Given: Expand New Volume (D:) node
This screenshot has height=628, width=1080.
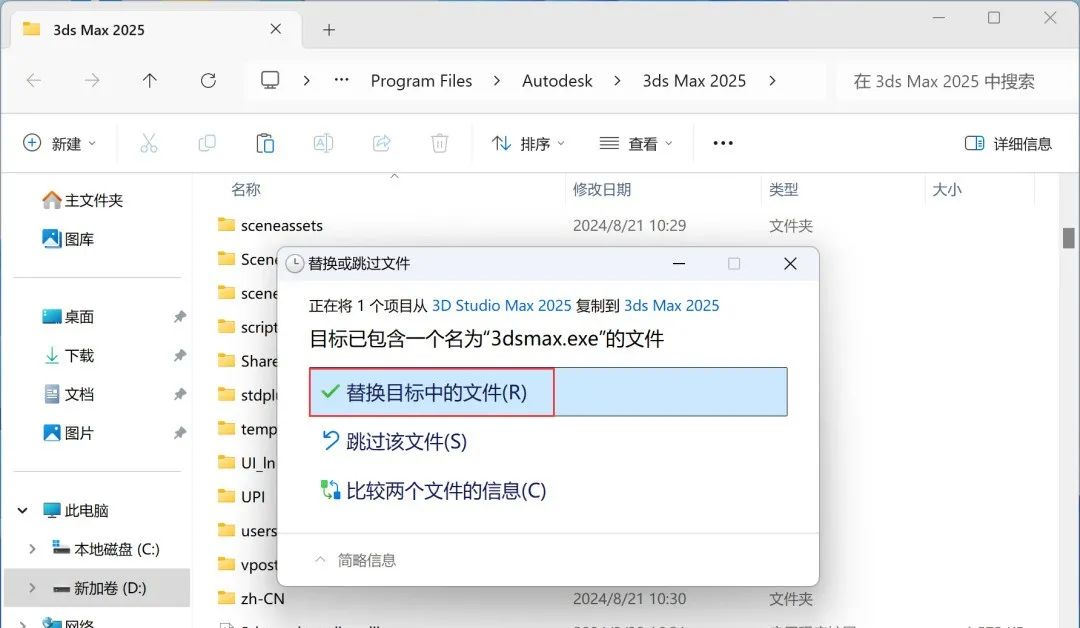Looking at the screenshot, I should (x=32, y=588).
